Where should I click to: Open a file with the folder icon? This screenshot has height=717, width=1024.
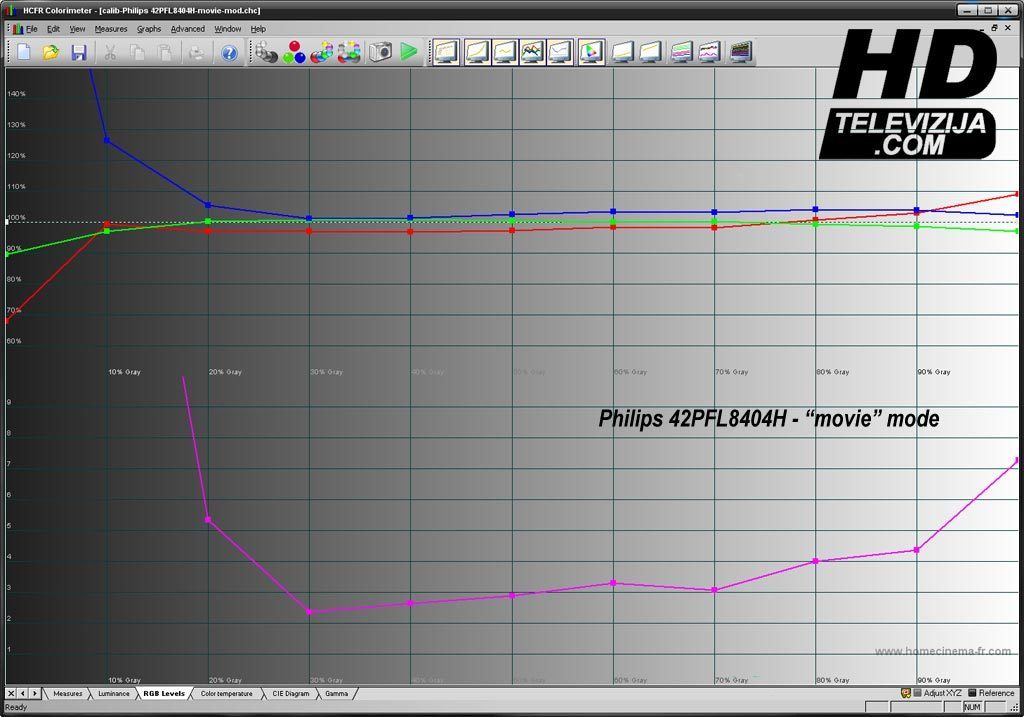pyautogui.click(x=51, y=52)
